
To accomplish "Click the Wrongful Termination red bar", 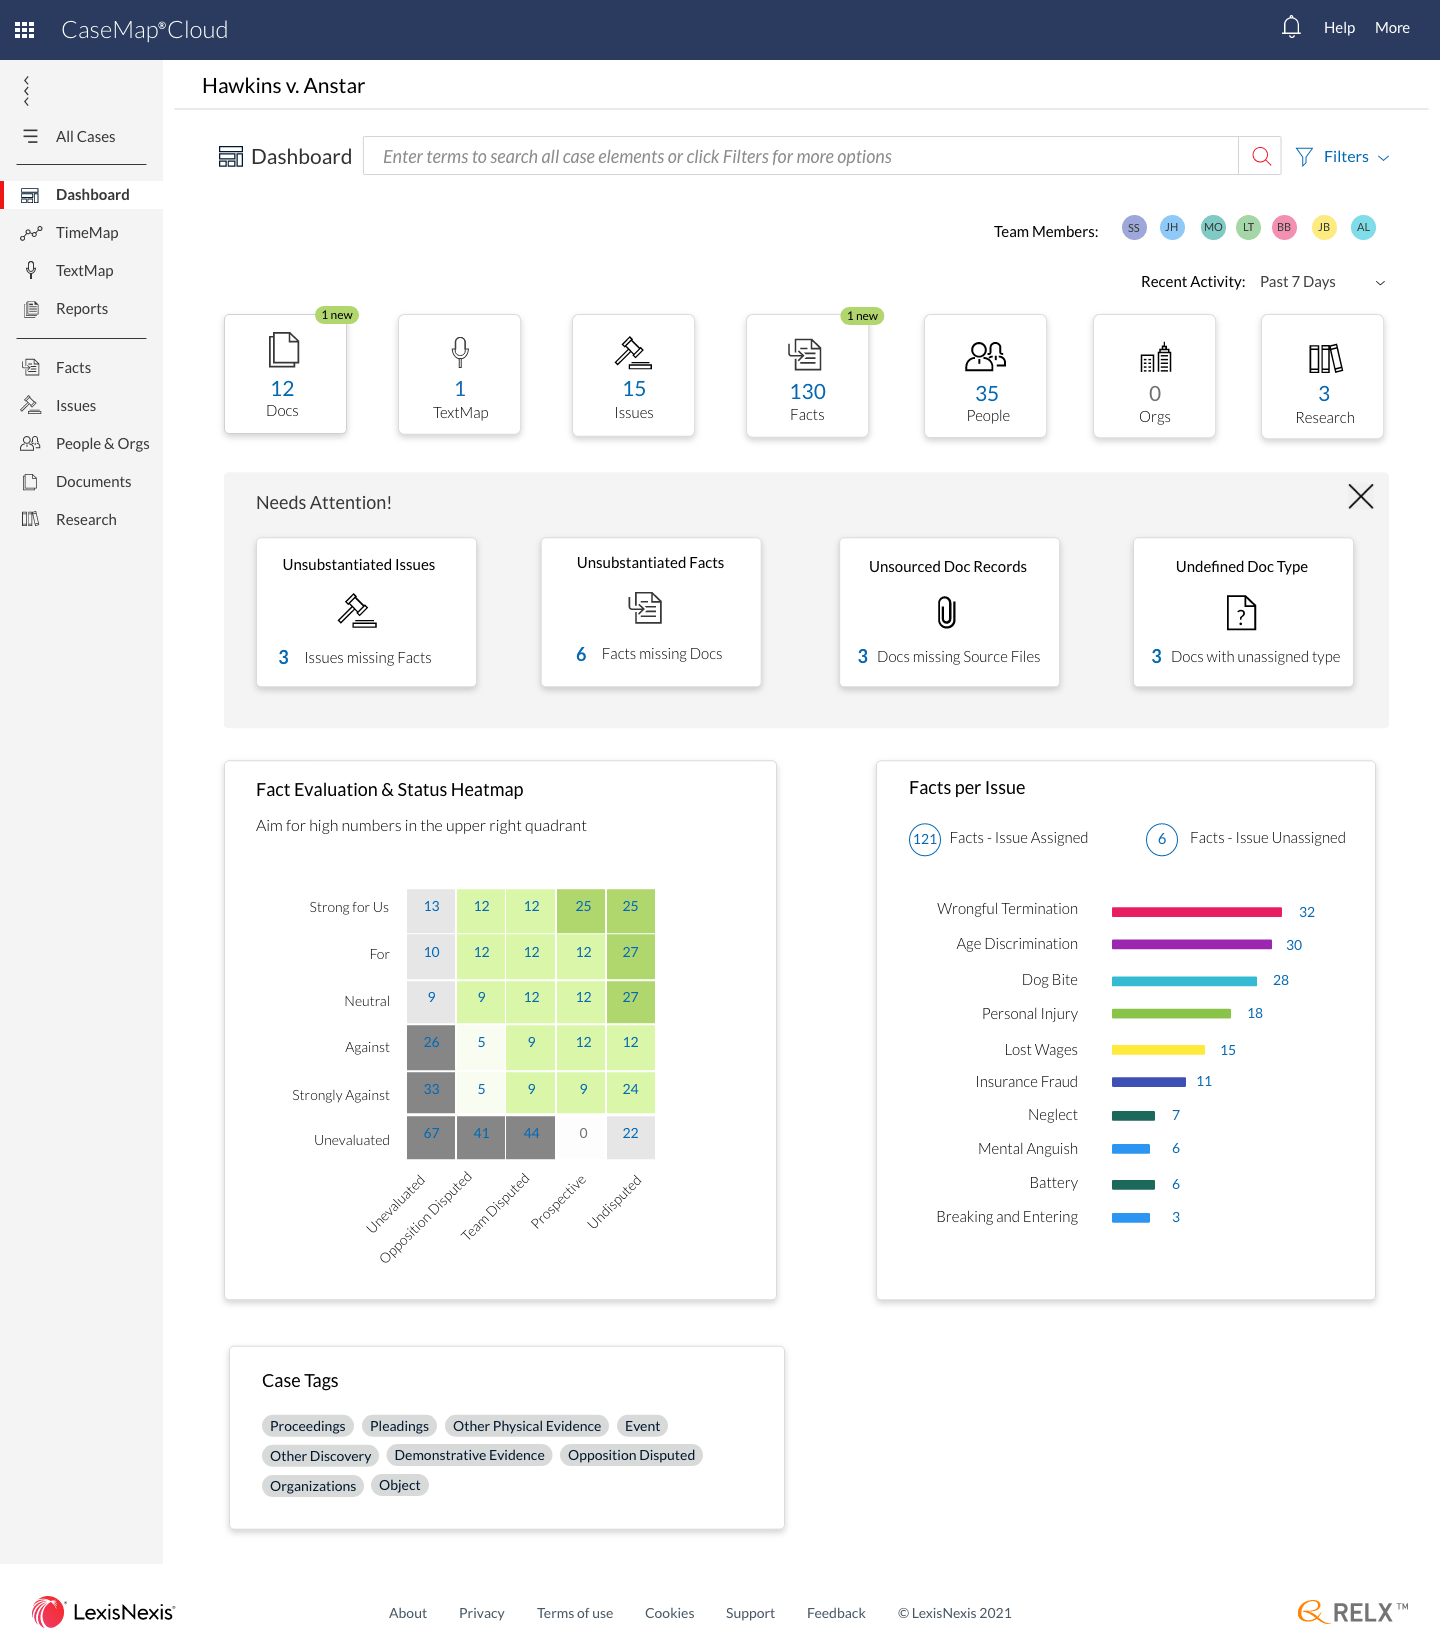I will coord(1196,912).
